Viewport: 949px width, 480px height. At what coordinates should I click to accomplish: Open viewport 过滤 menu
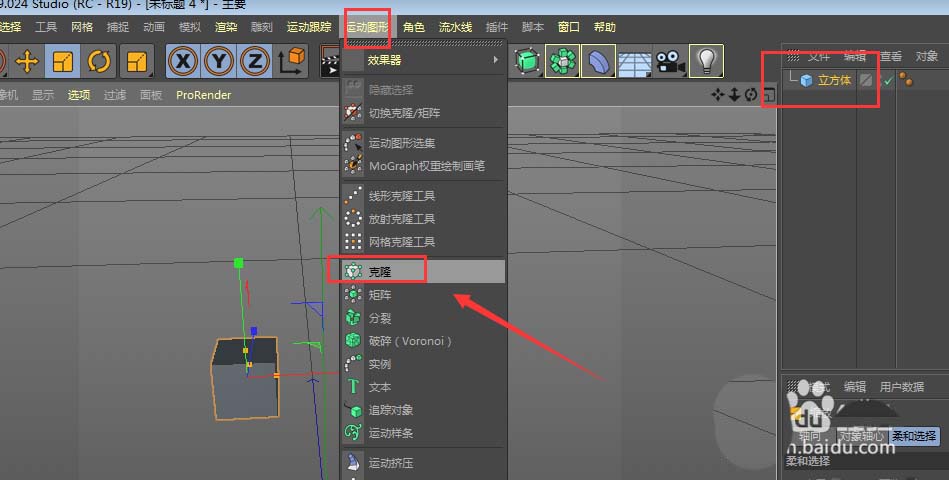pos(114,95)
